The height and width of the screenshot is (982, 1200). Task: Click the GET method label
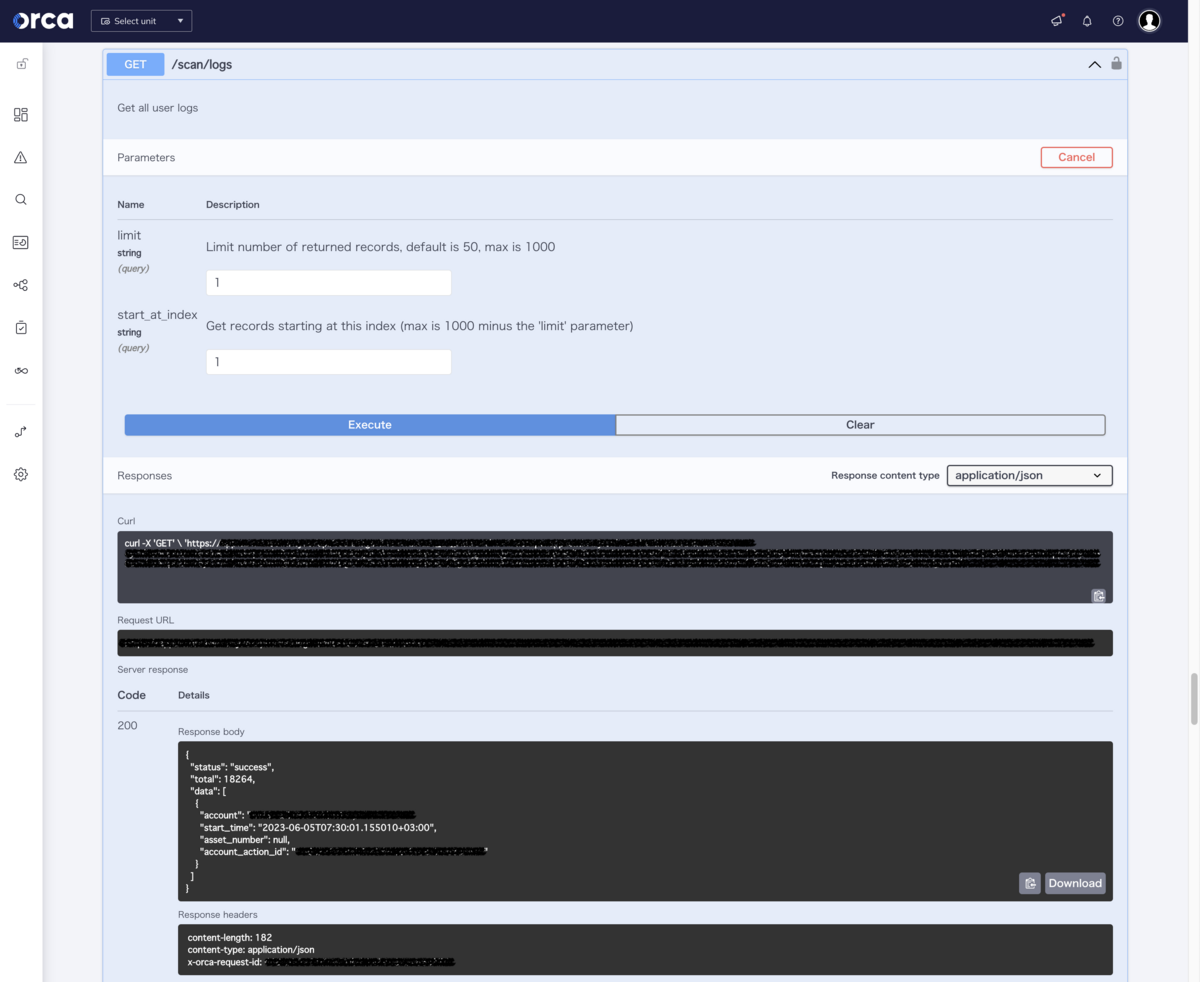pos(135,64)
